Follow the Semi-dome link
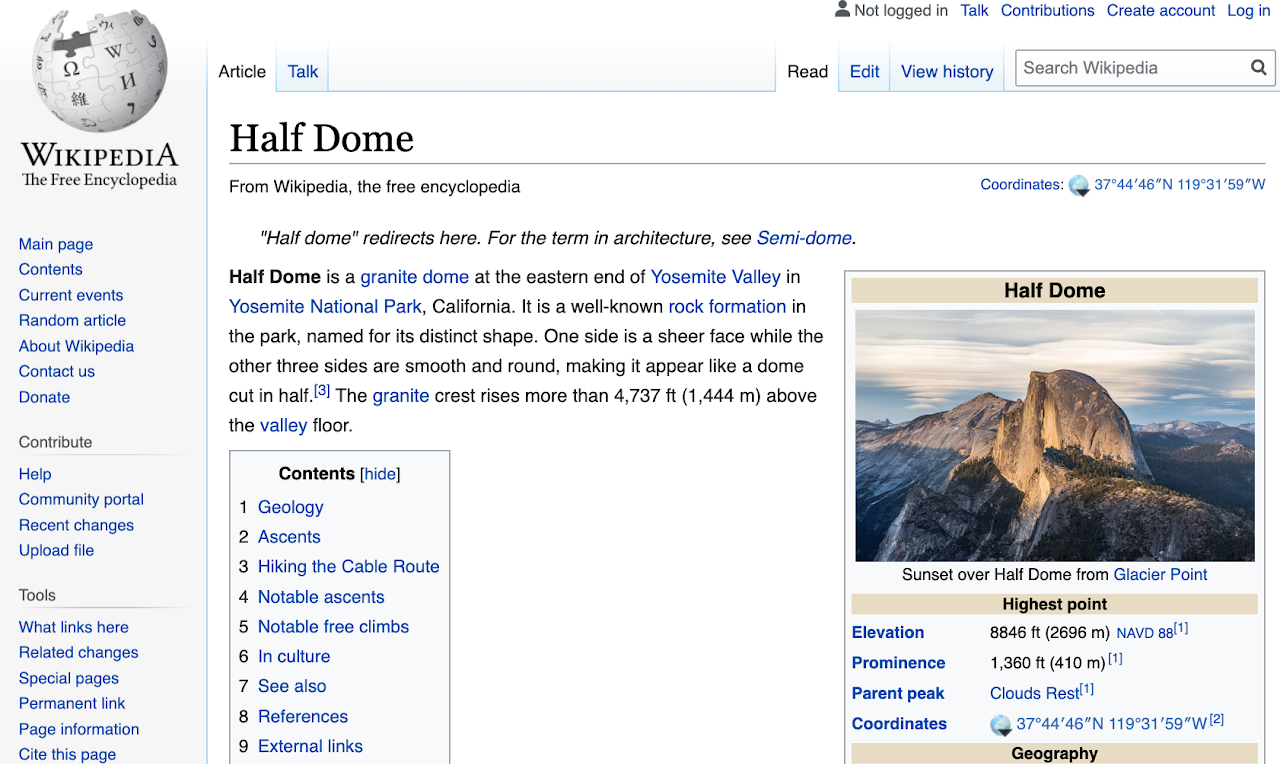 pyautogui.click(x=803, y=238)
